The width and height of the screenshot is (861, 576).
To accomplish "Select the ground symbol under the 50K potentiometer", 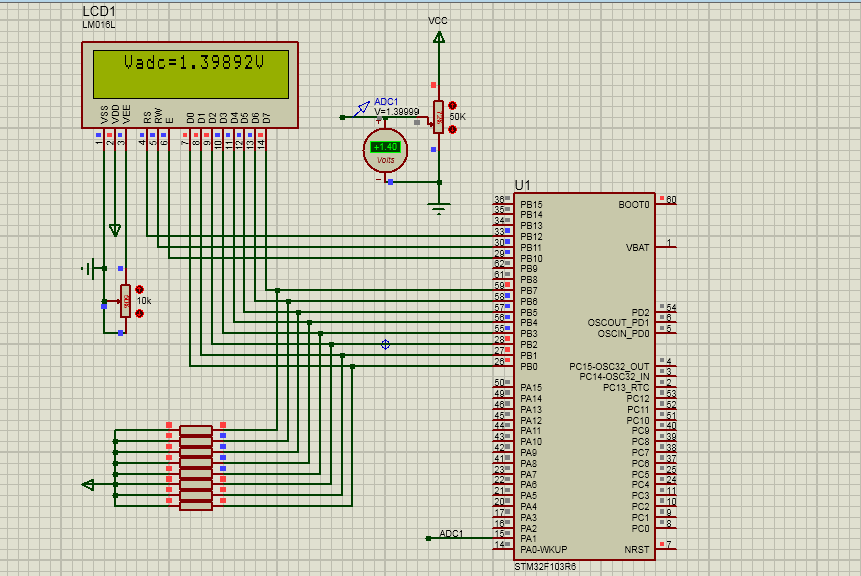I will 439,208.
